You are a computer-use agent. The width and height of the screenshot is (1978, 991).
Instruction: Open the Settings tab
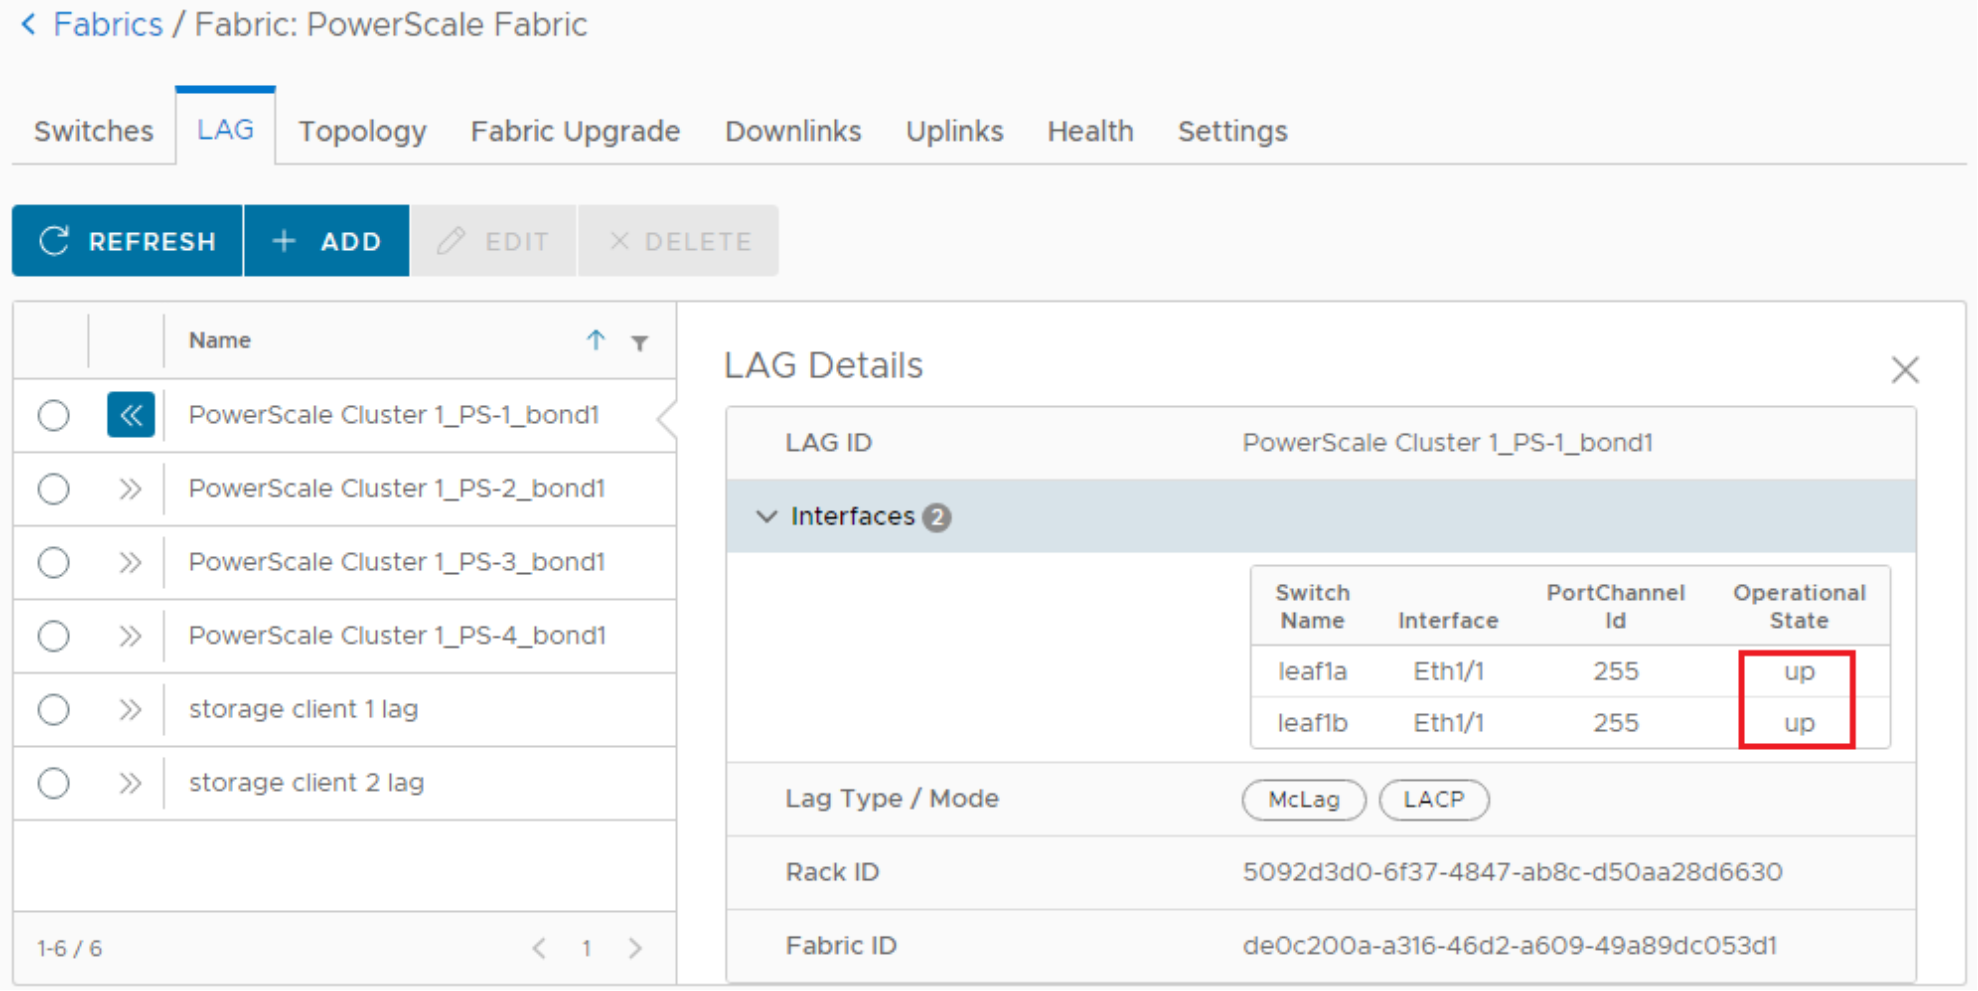click(1232, 131)
